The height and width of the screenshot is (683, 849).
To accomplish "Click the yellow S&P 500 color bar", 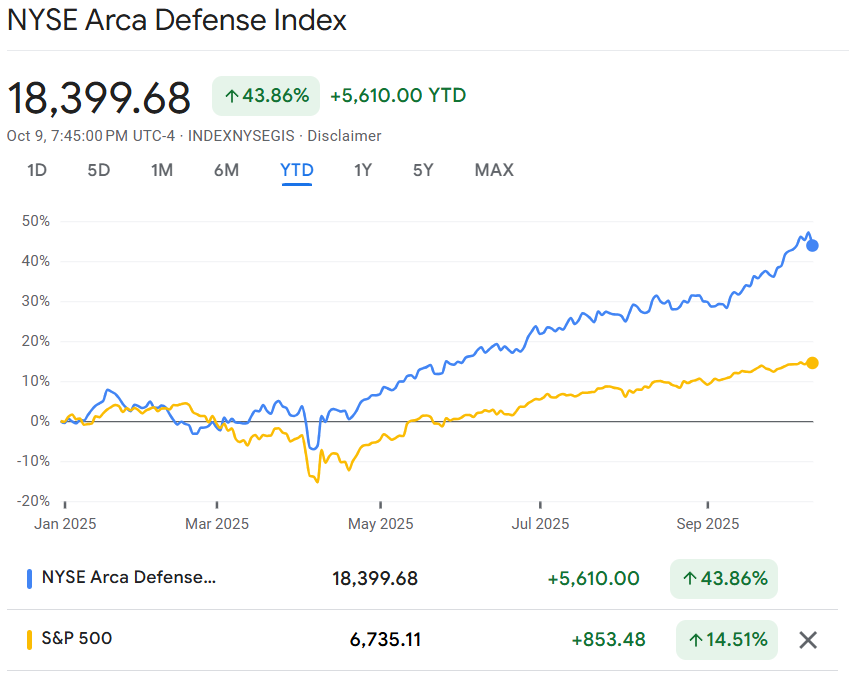I will point(30,638).
